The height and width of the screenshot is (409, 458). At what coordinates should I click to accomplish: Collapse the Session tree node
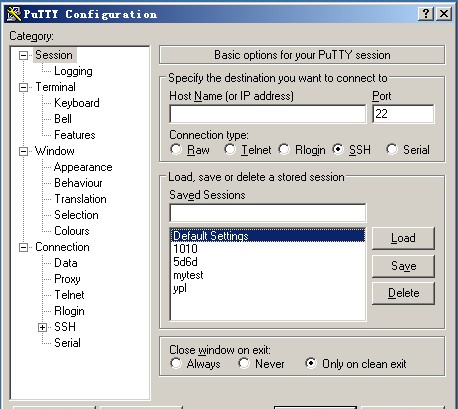tap(23, 55)
